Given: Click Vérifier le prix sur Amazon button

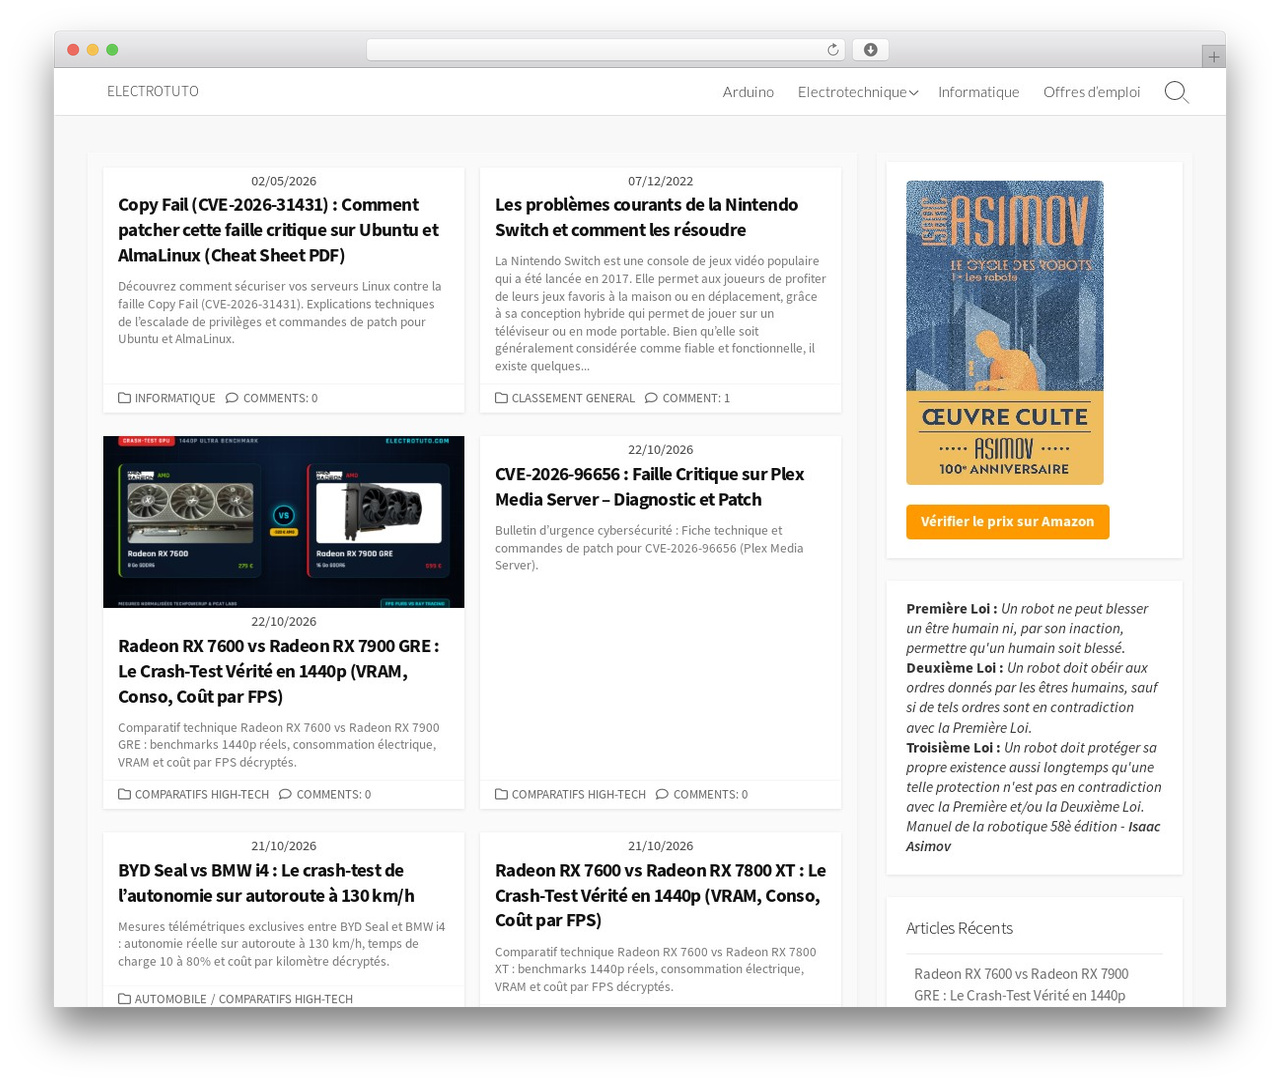Looking at the screenshot, I should pyautogui.click(x=1007, y=522).
